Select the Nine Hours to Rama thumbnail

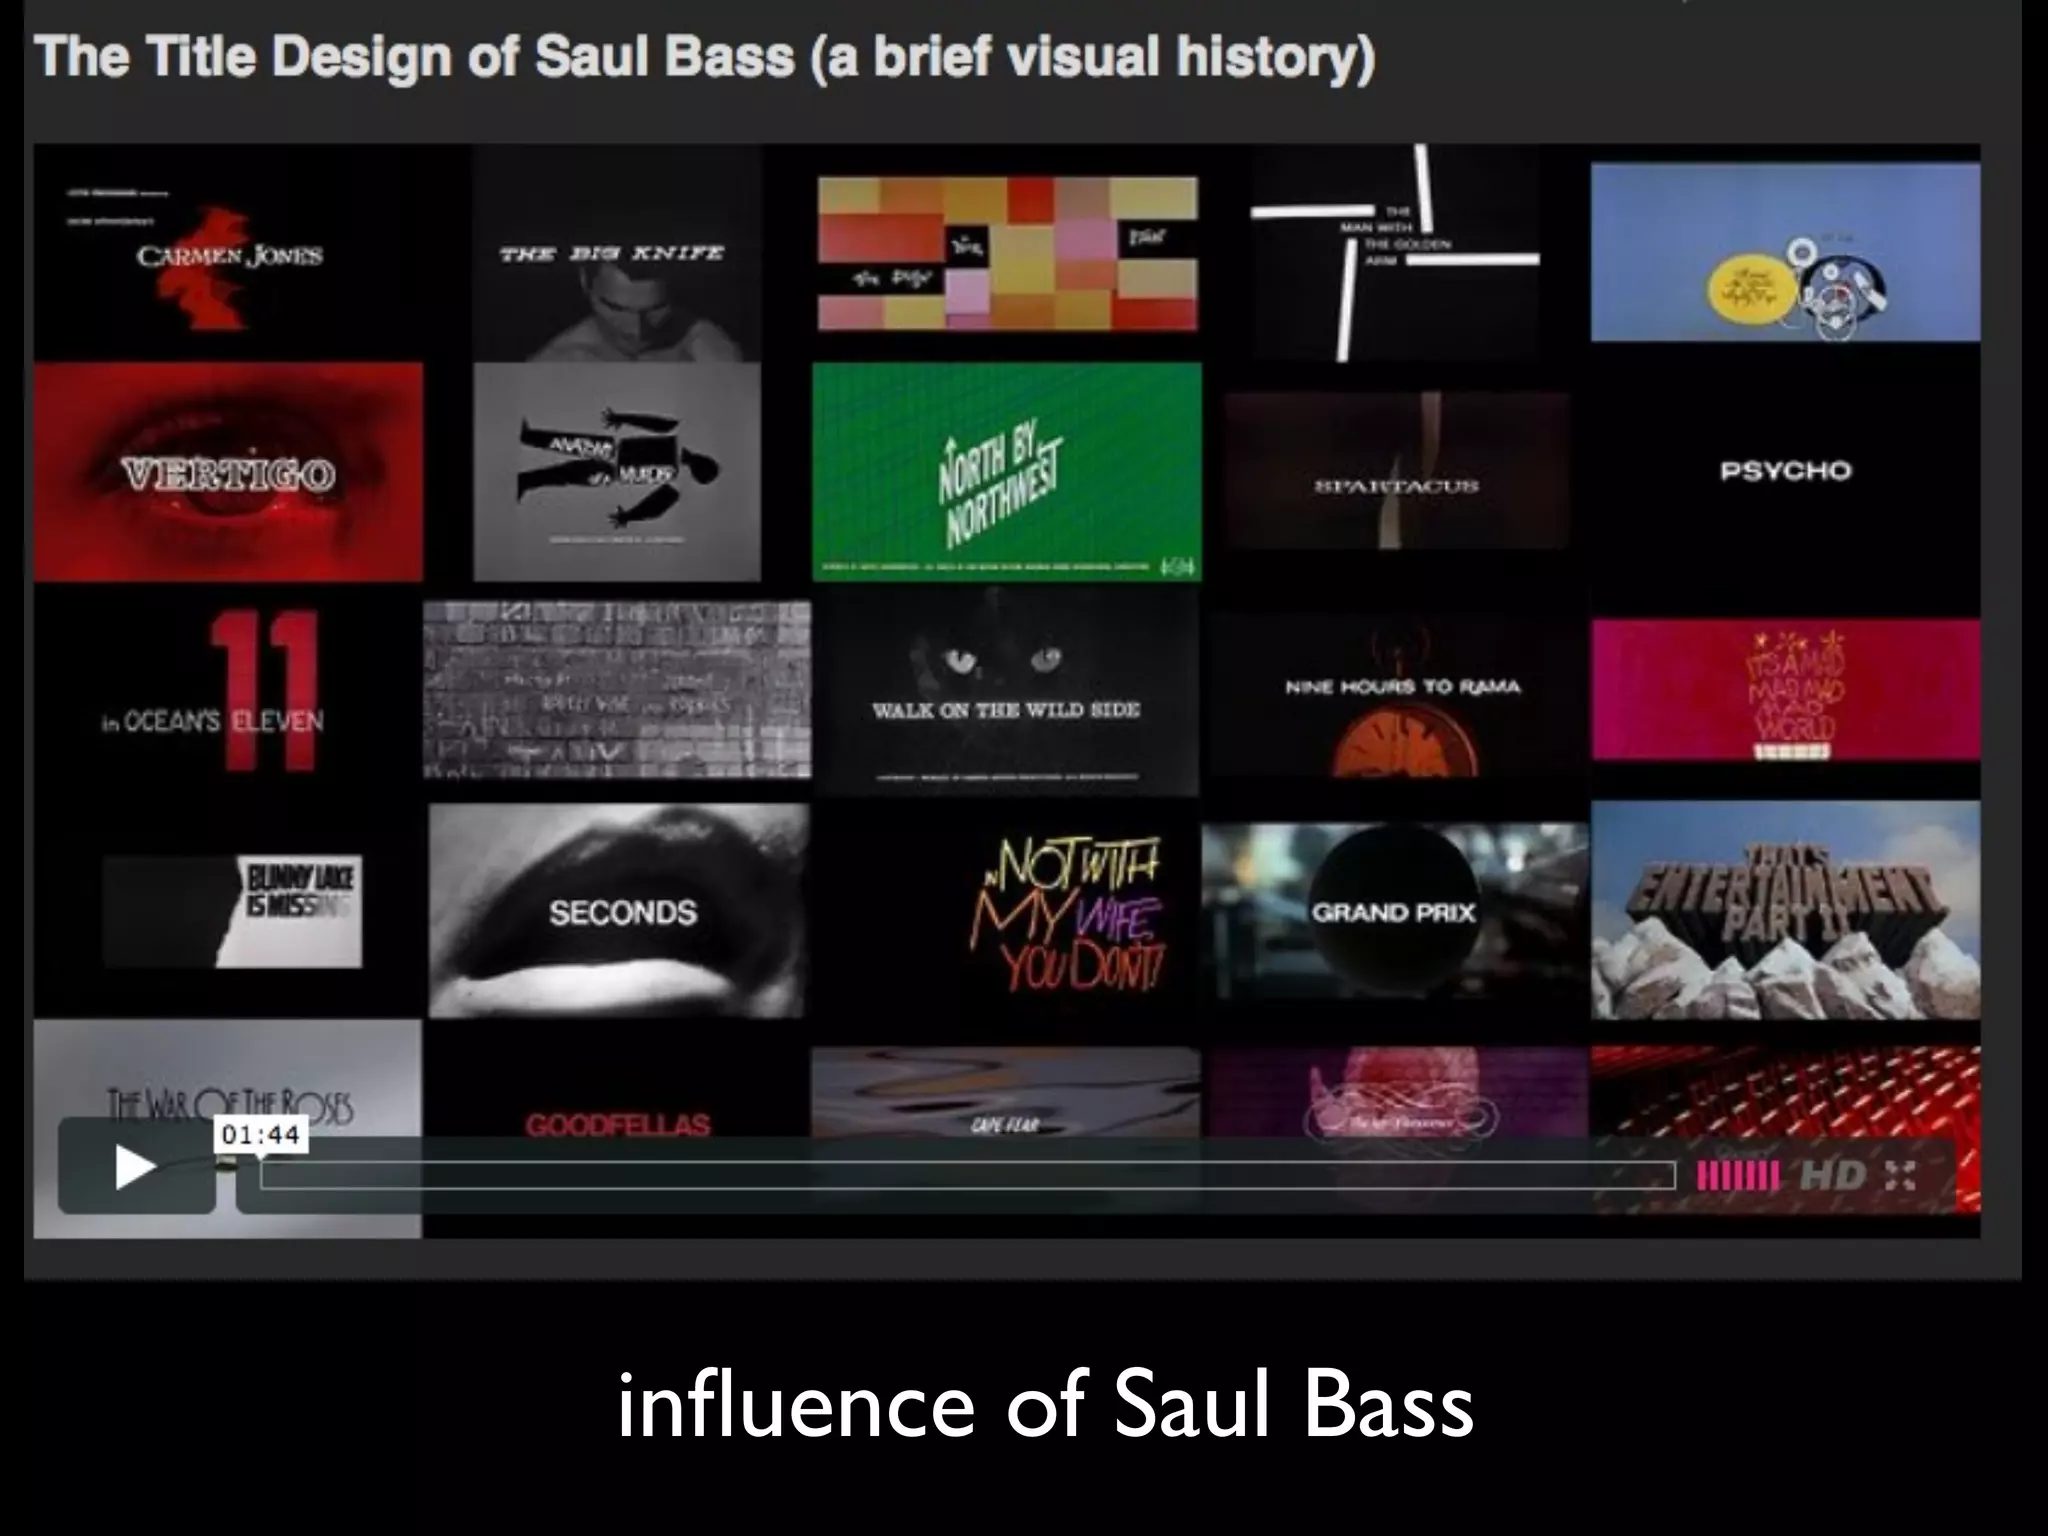(1396, 692)
